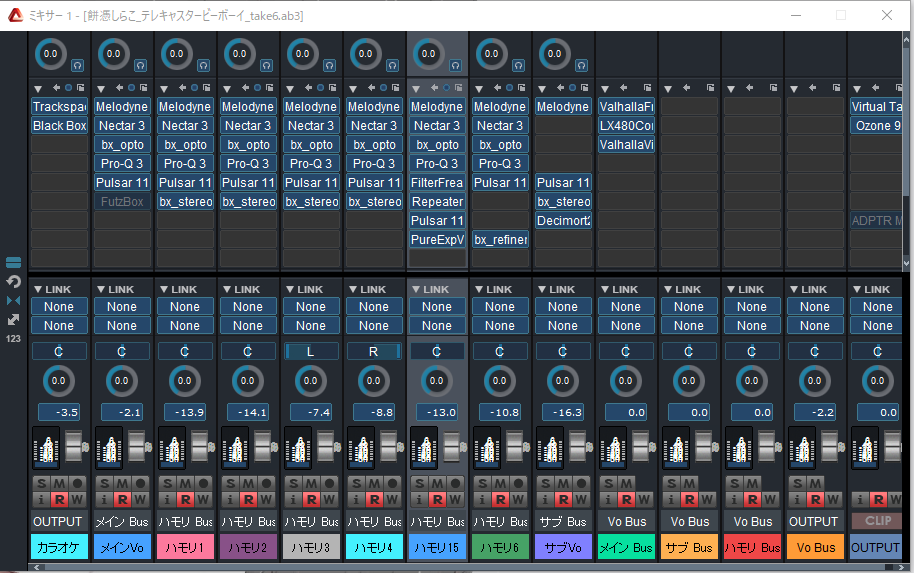Click the narrow-width arrows icon in left sidebar
The height and width of the screenshot is (573, 914).
pyautogui.click(x=13, y=300)
